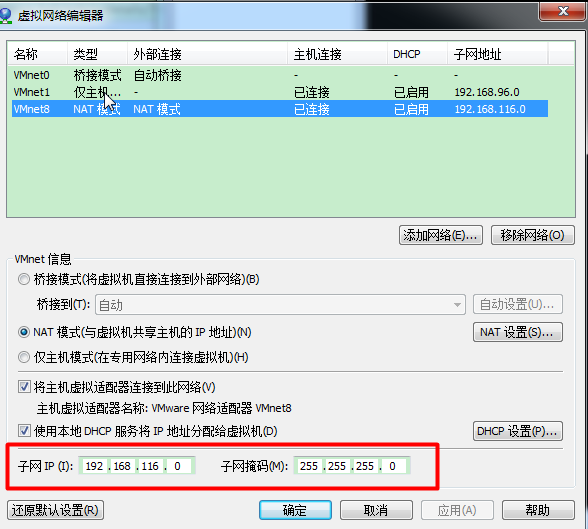Open DHCP 设置(P)... dialog

coord(518,431)
